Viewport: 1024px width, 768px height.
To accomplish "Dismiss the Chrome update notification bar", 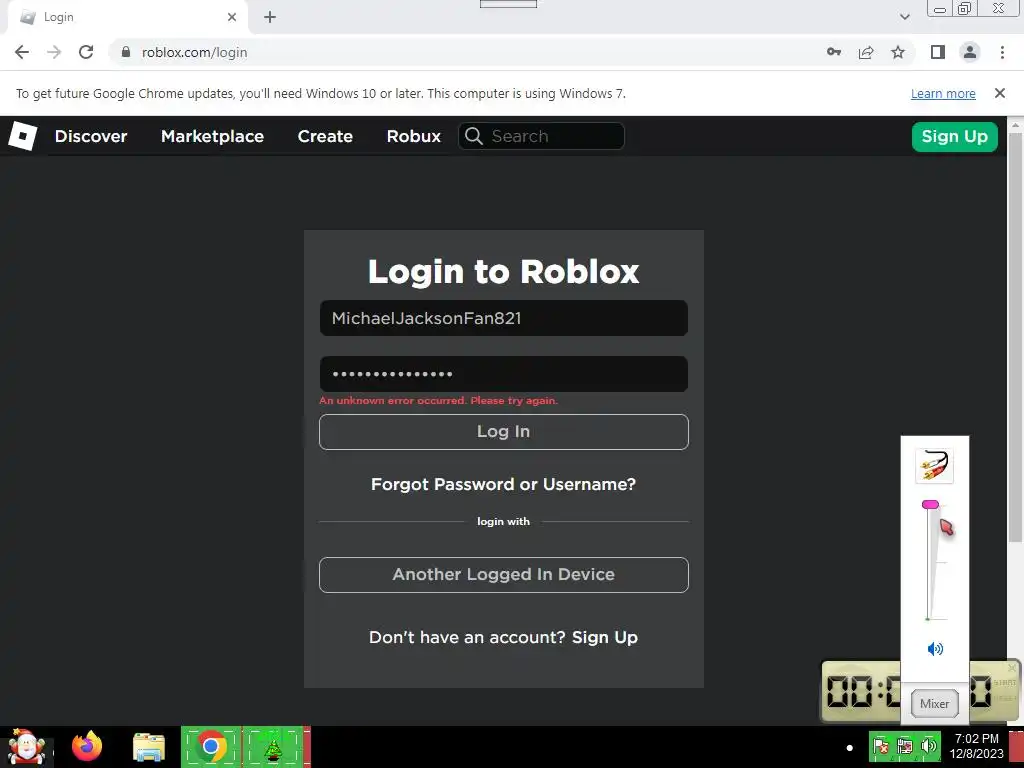I will point(999,93).
